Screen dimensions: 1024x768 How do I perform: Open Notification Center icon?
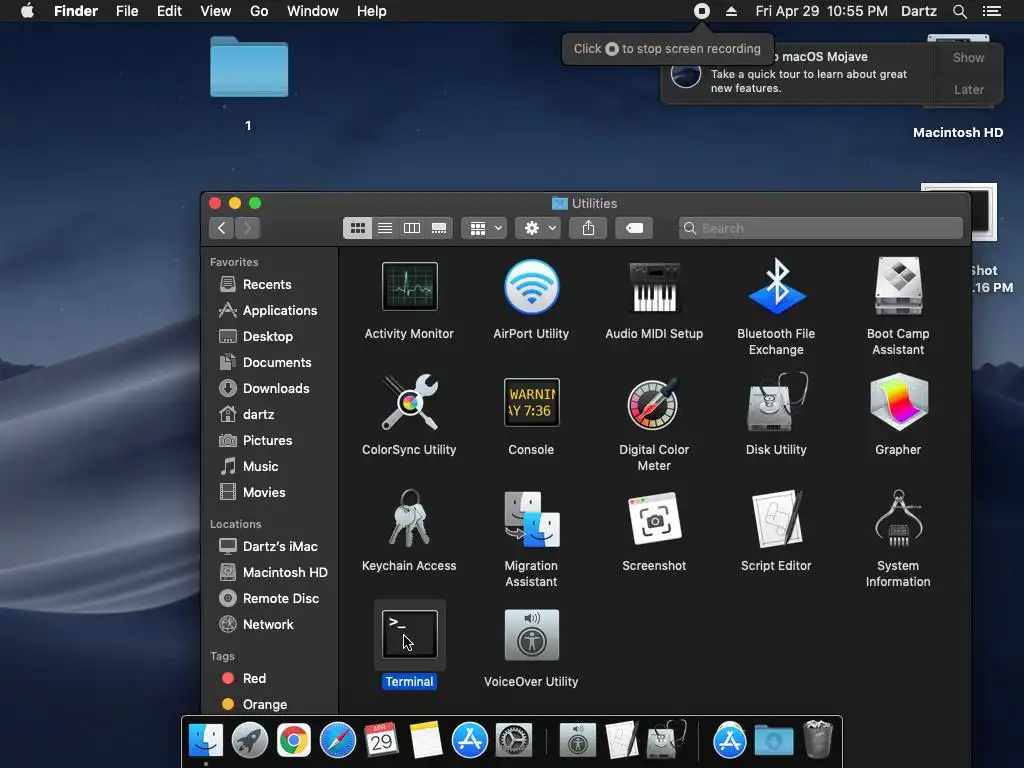click(x=991, y=11)
